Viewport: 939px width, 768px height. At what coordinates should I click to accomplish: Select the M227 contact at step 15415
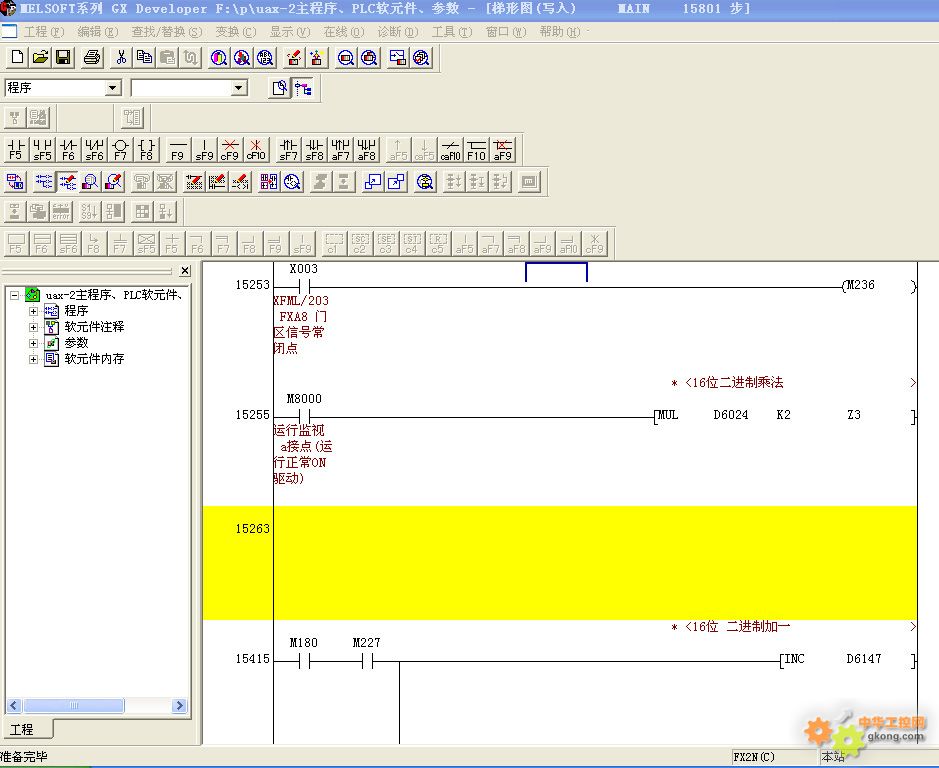(x=366, y=660)
